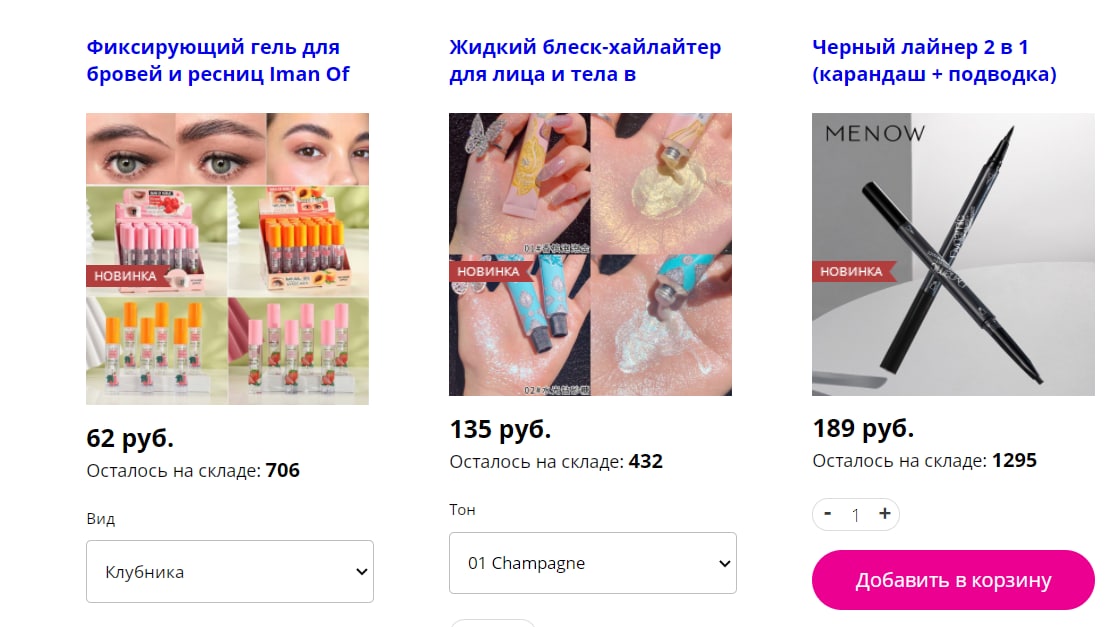The height and width of the screenshot is (627, 1119).
Task: Click the НОВИНКА badge on MENOW liner
Action: coord(851,271)
